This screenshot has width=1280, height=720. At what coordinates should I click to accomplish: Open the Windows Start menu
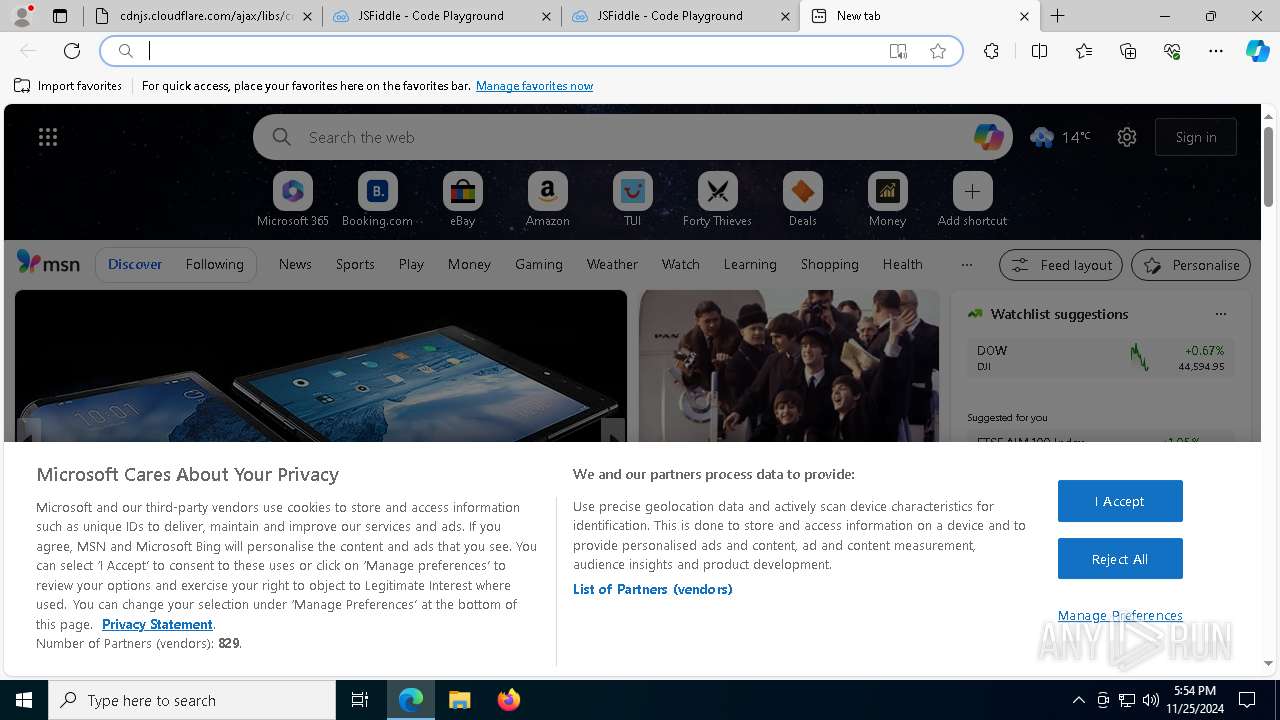pyautogui.click(x=24, y=700)
